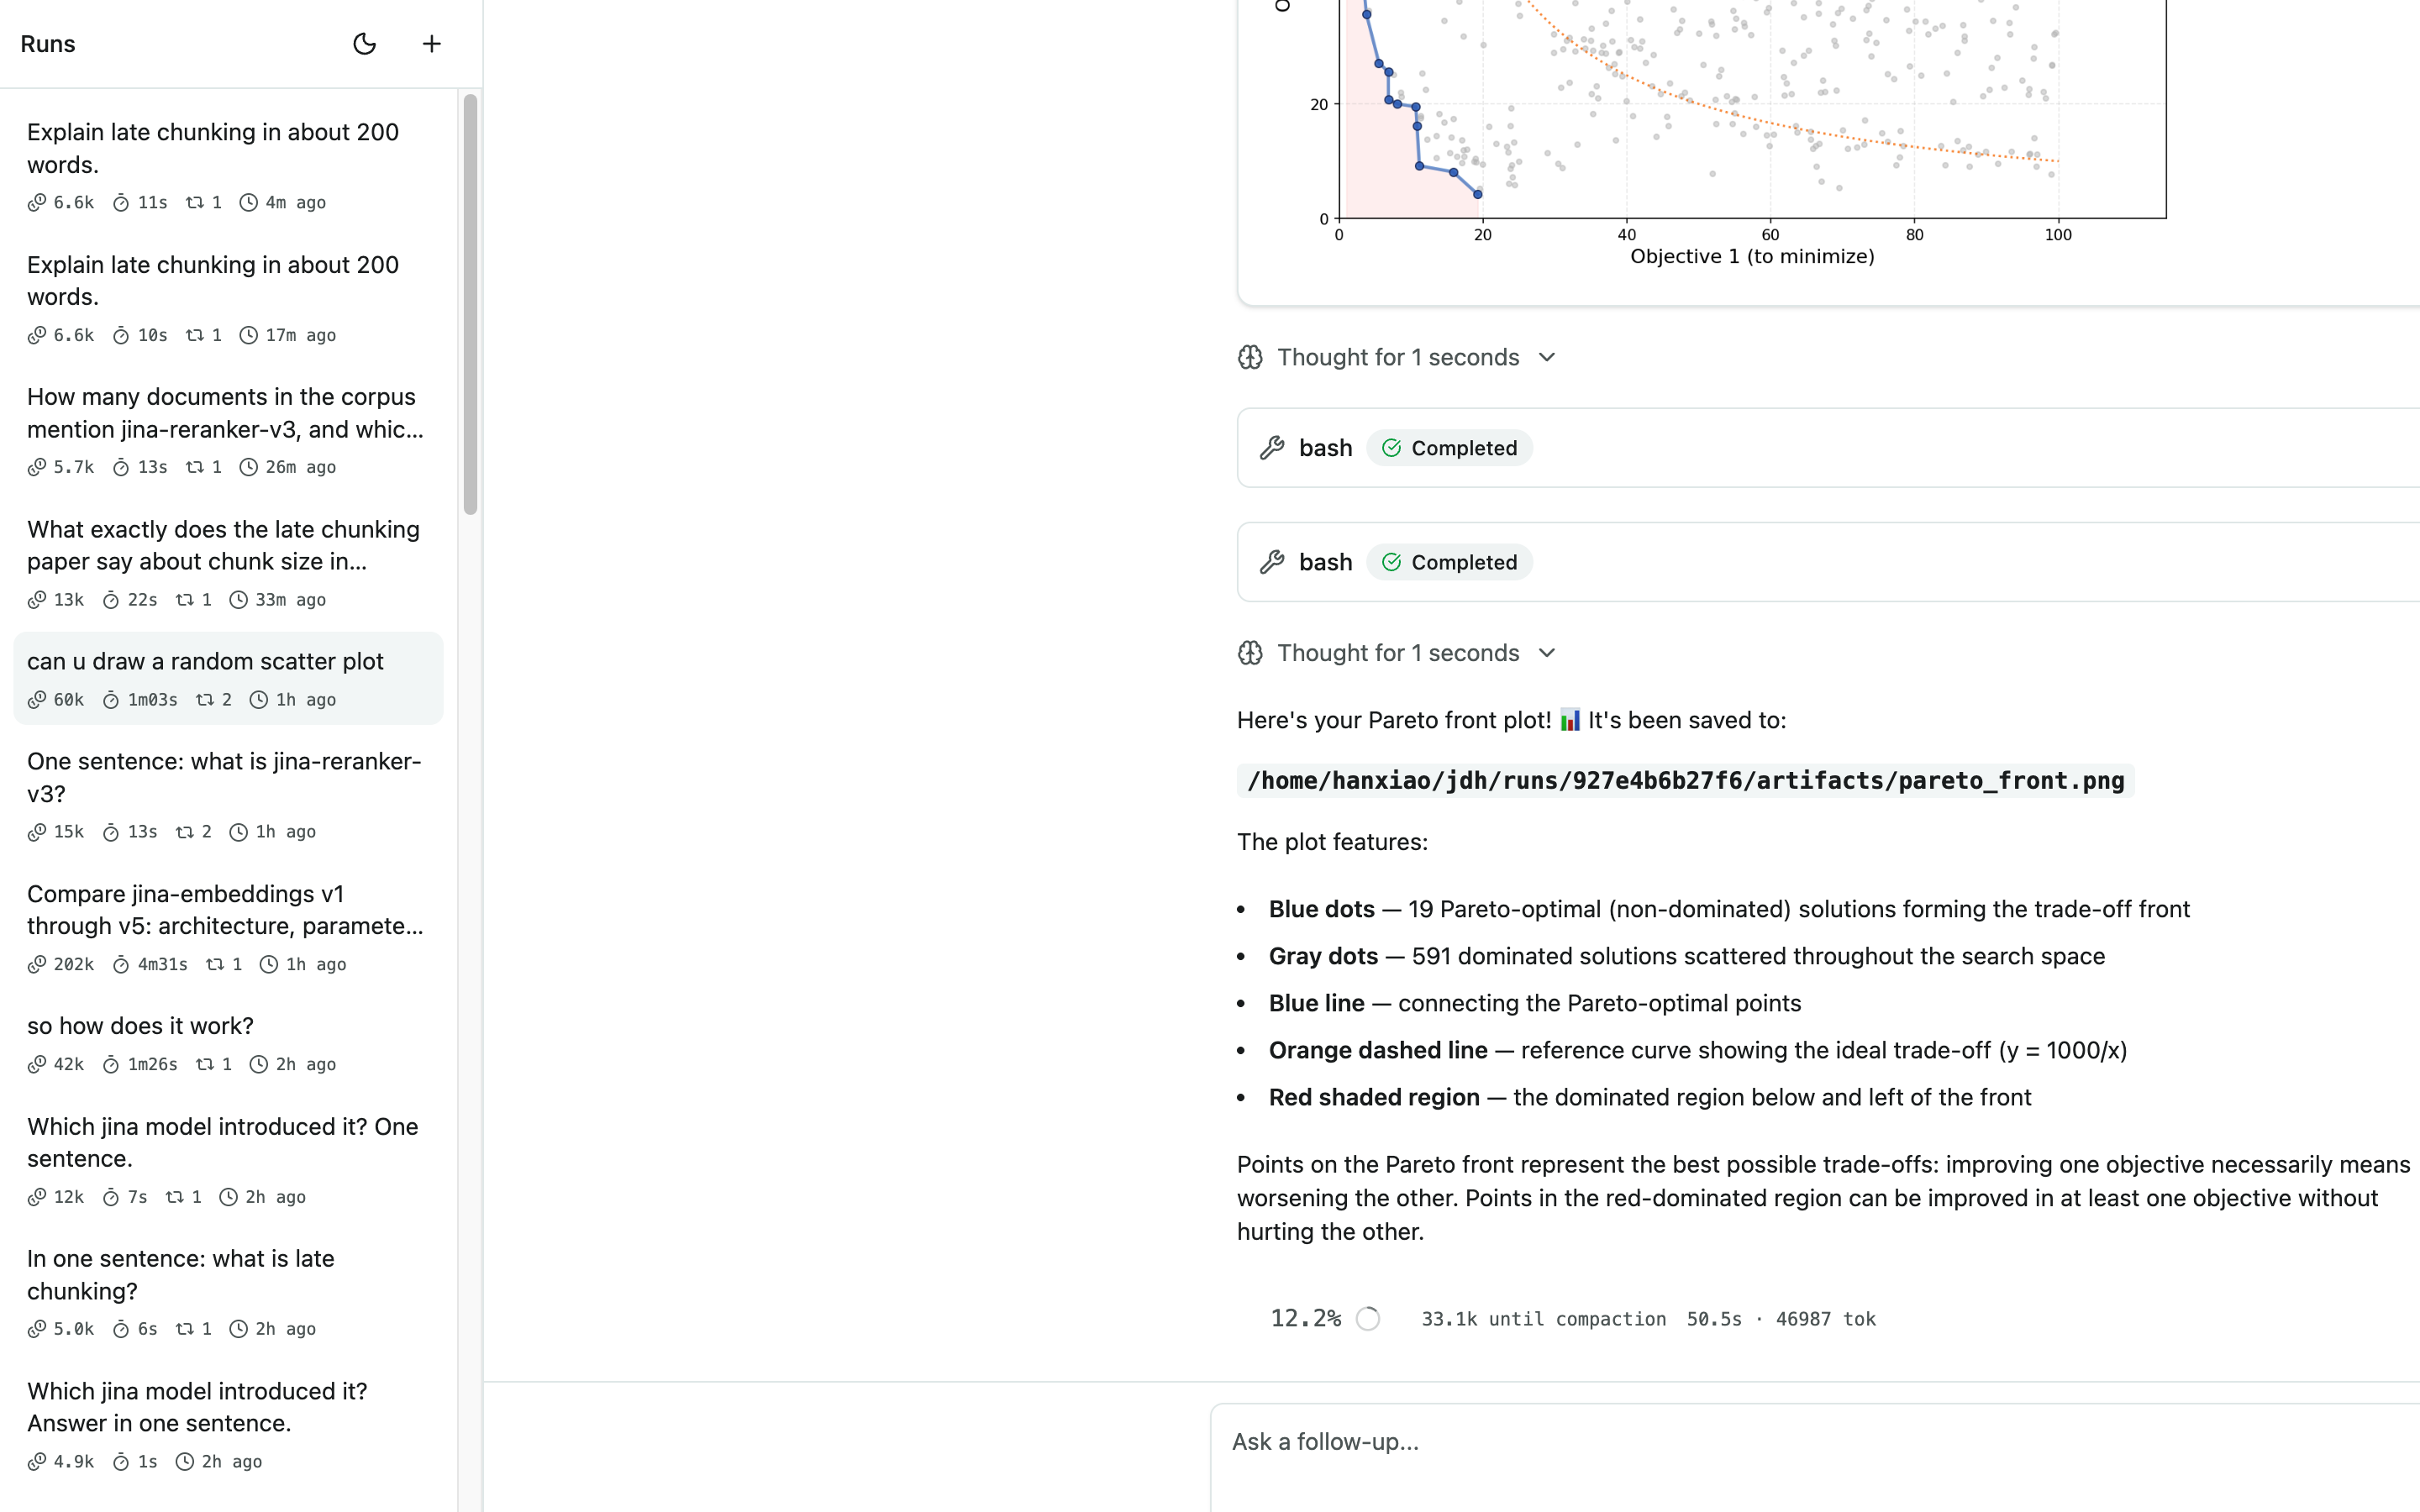This screenshot has width=2420, height=1512.
Task: Open run 'Compare jina-embeddings v1 through v5'
Action: click(x=228, y=927)
